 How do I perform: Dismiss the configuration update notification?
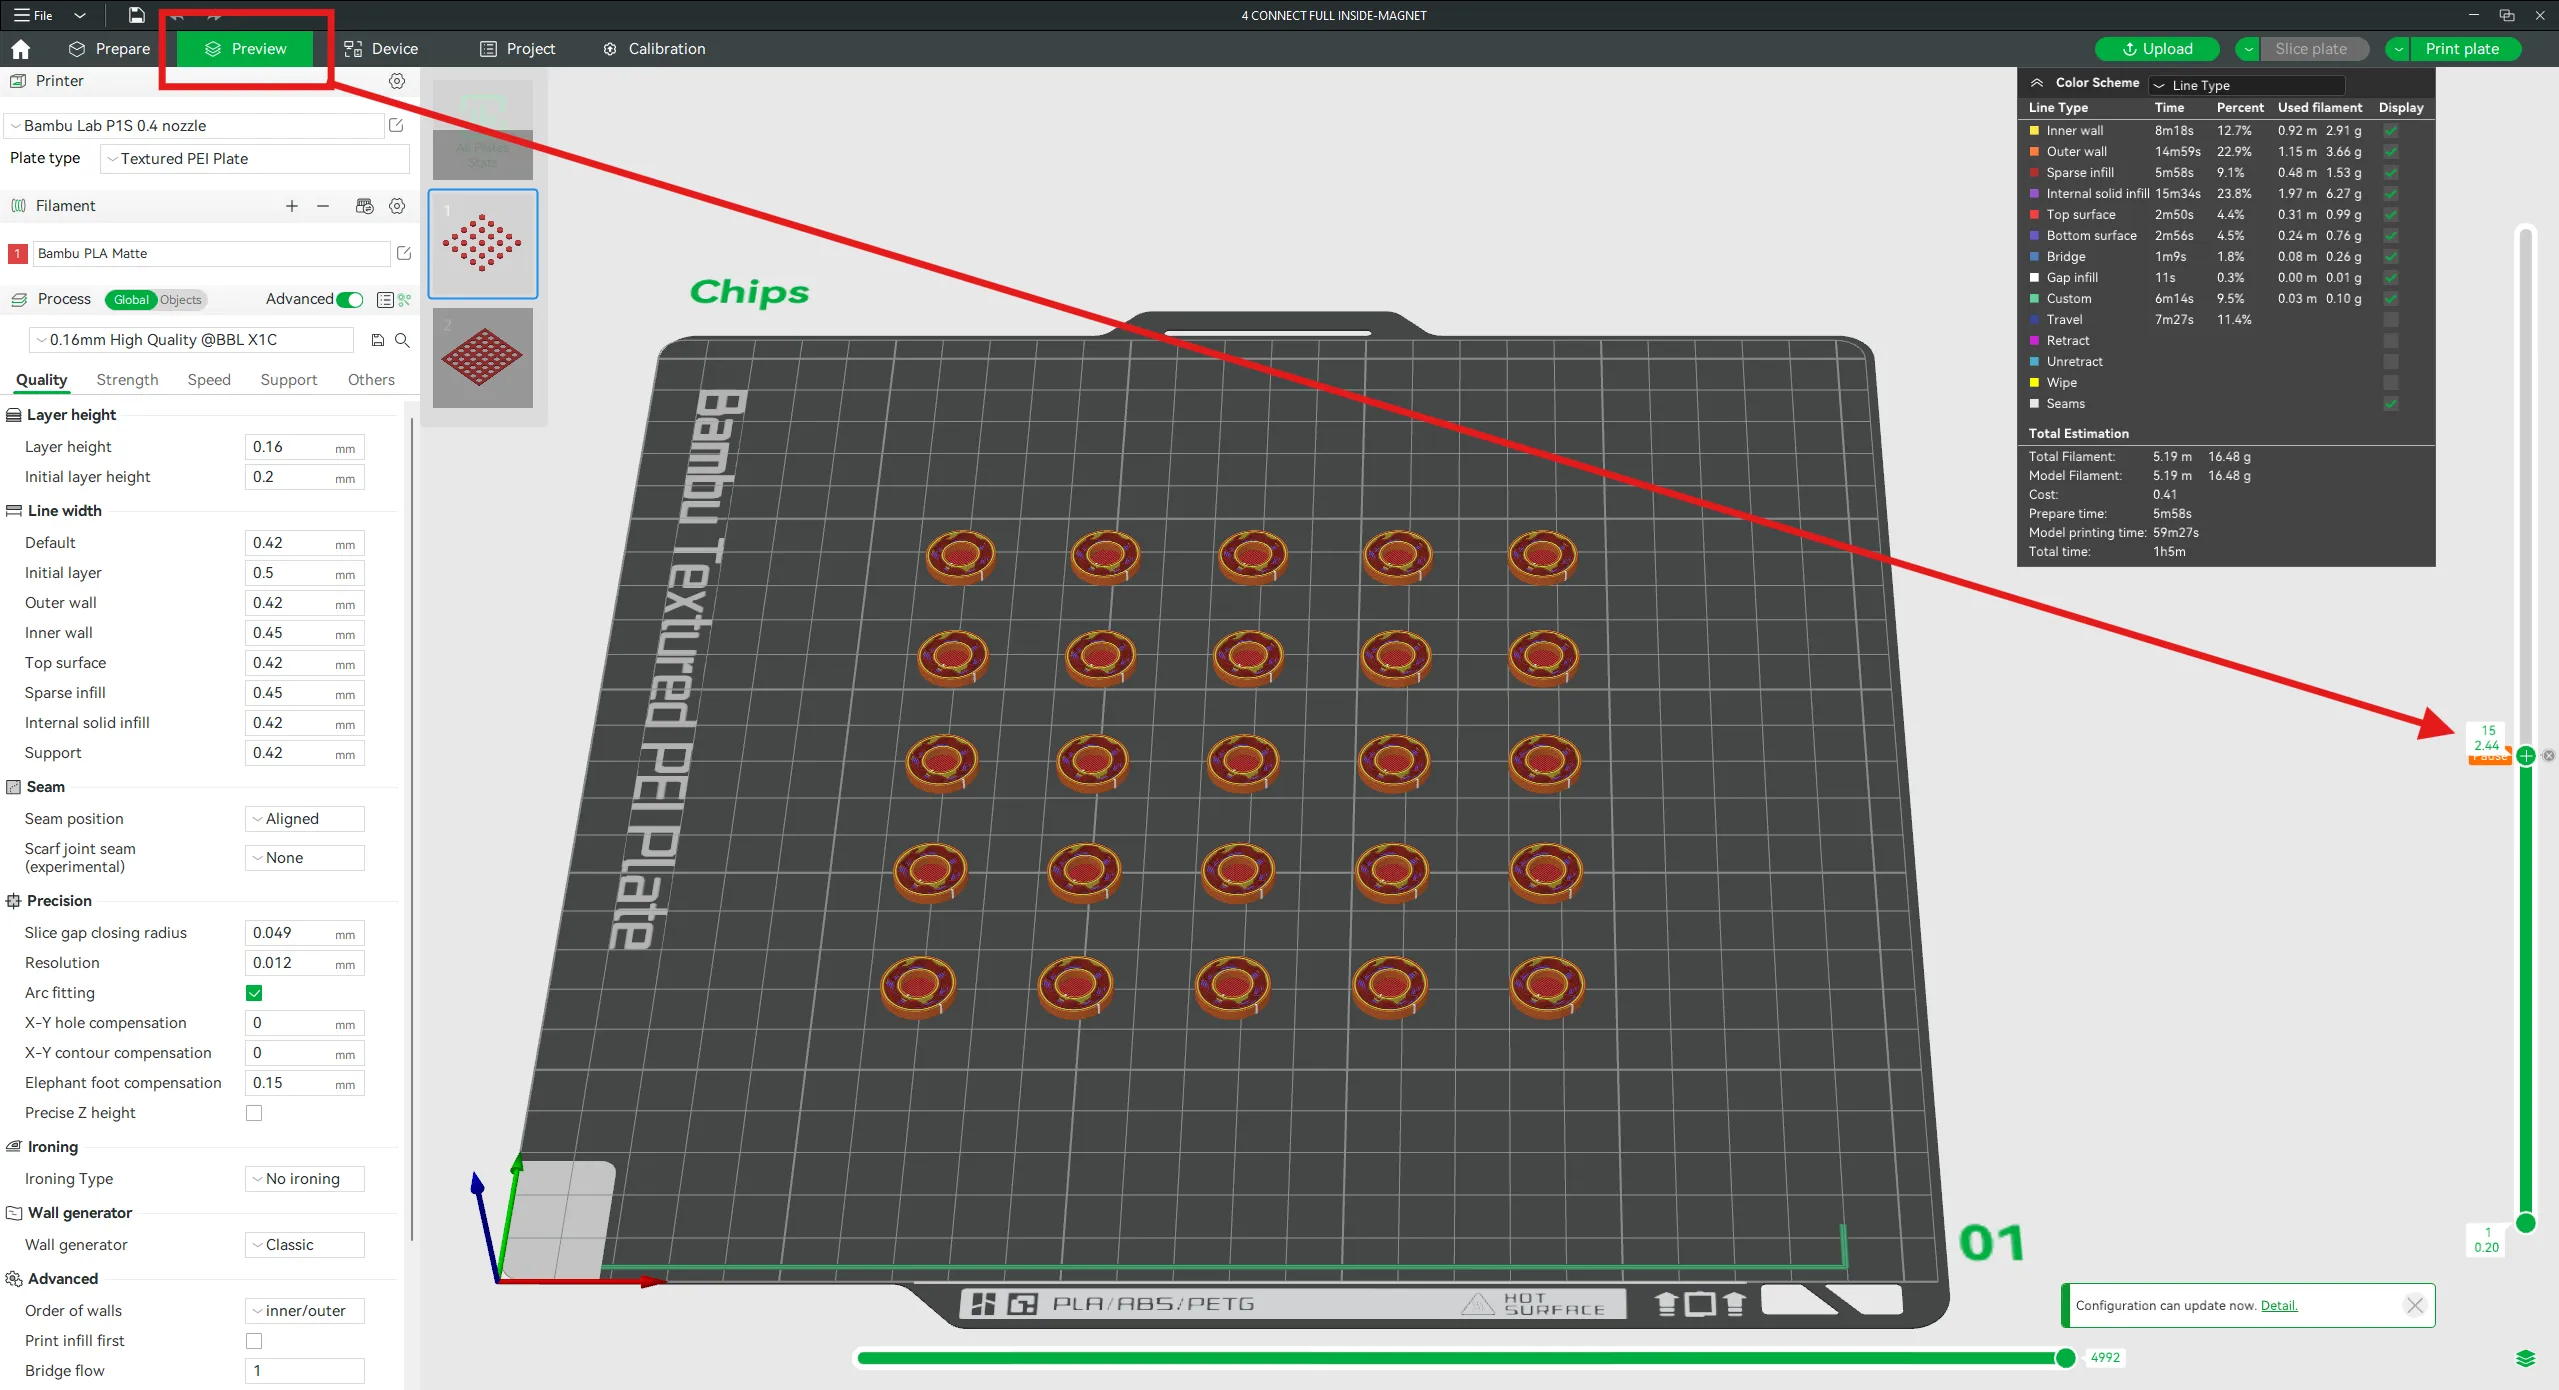pyautogui.click(x=2415, y=1306)
